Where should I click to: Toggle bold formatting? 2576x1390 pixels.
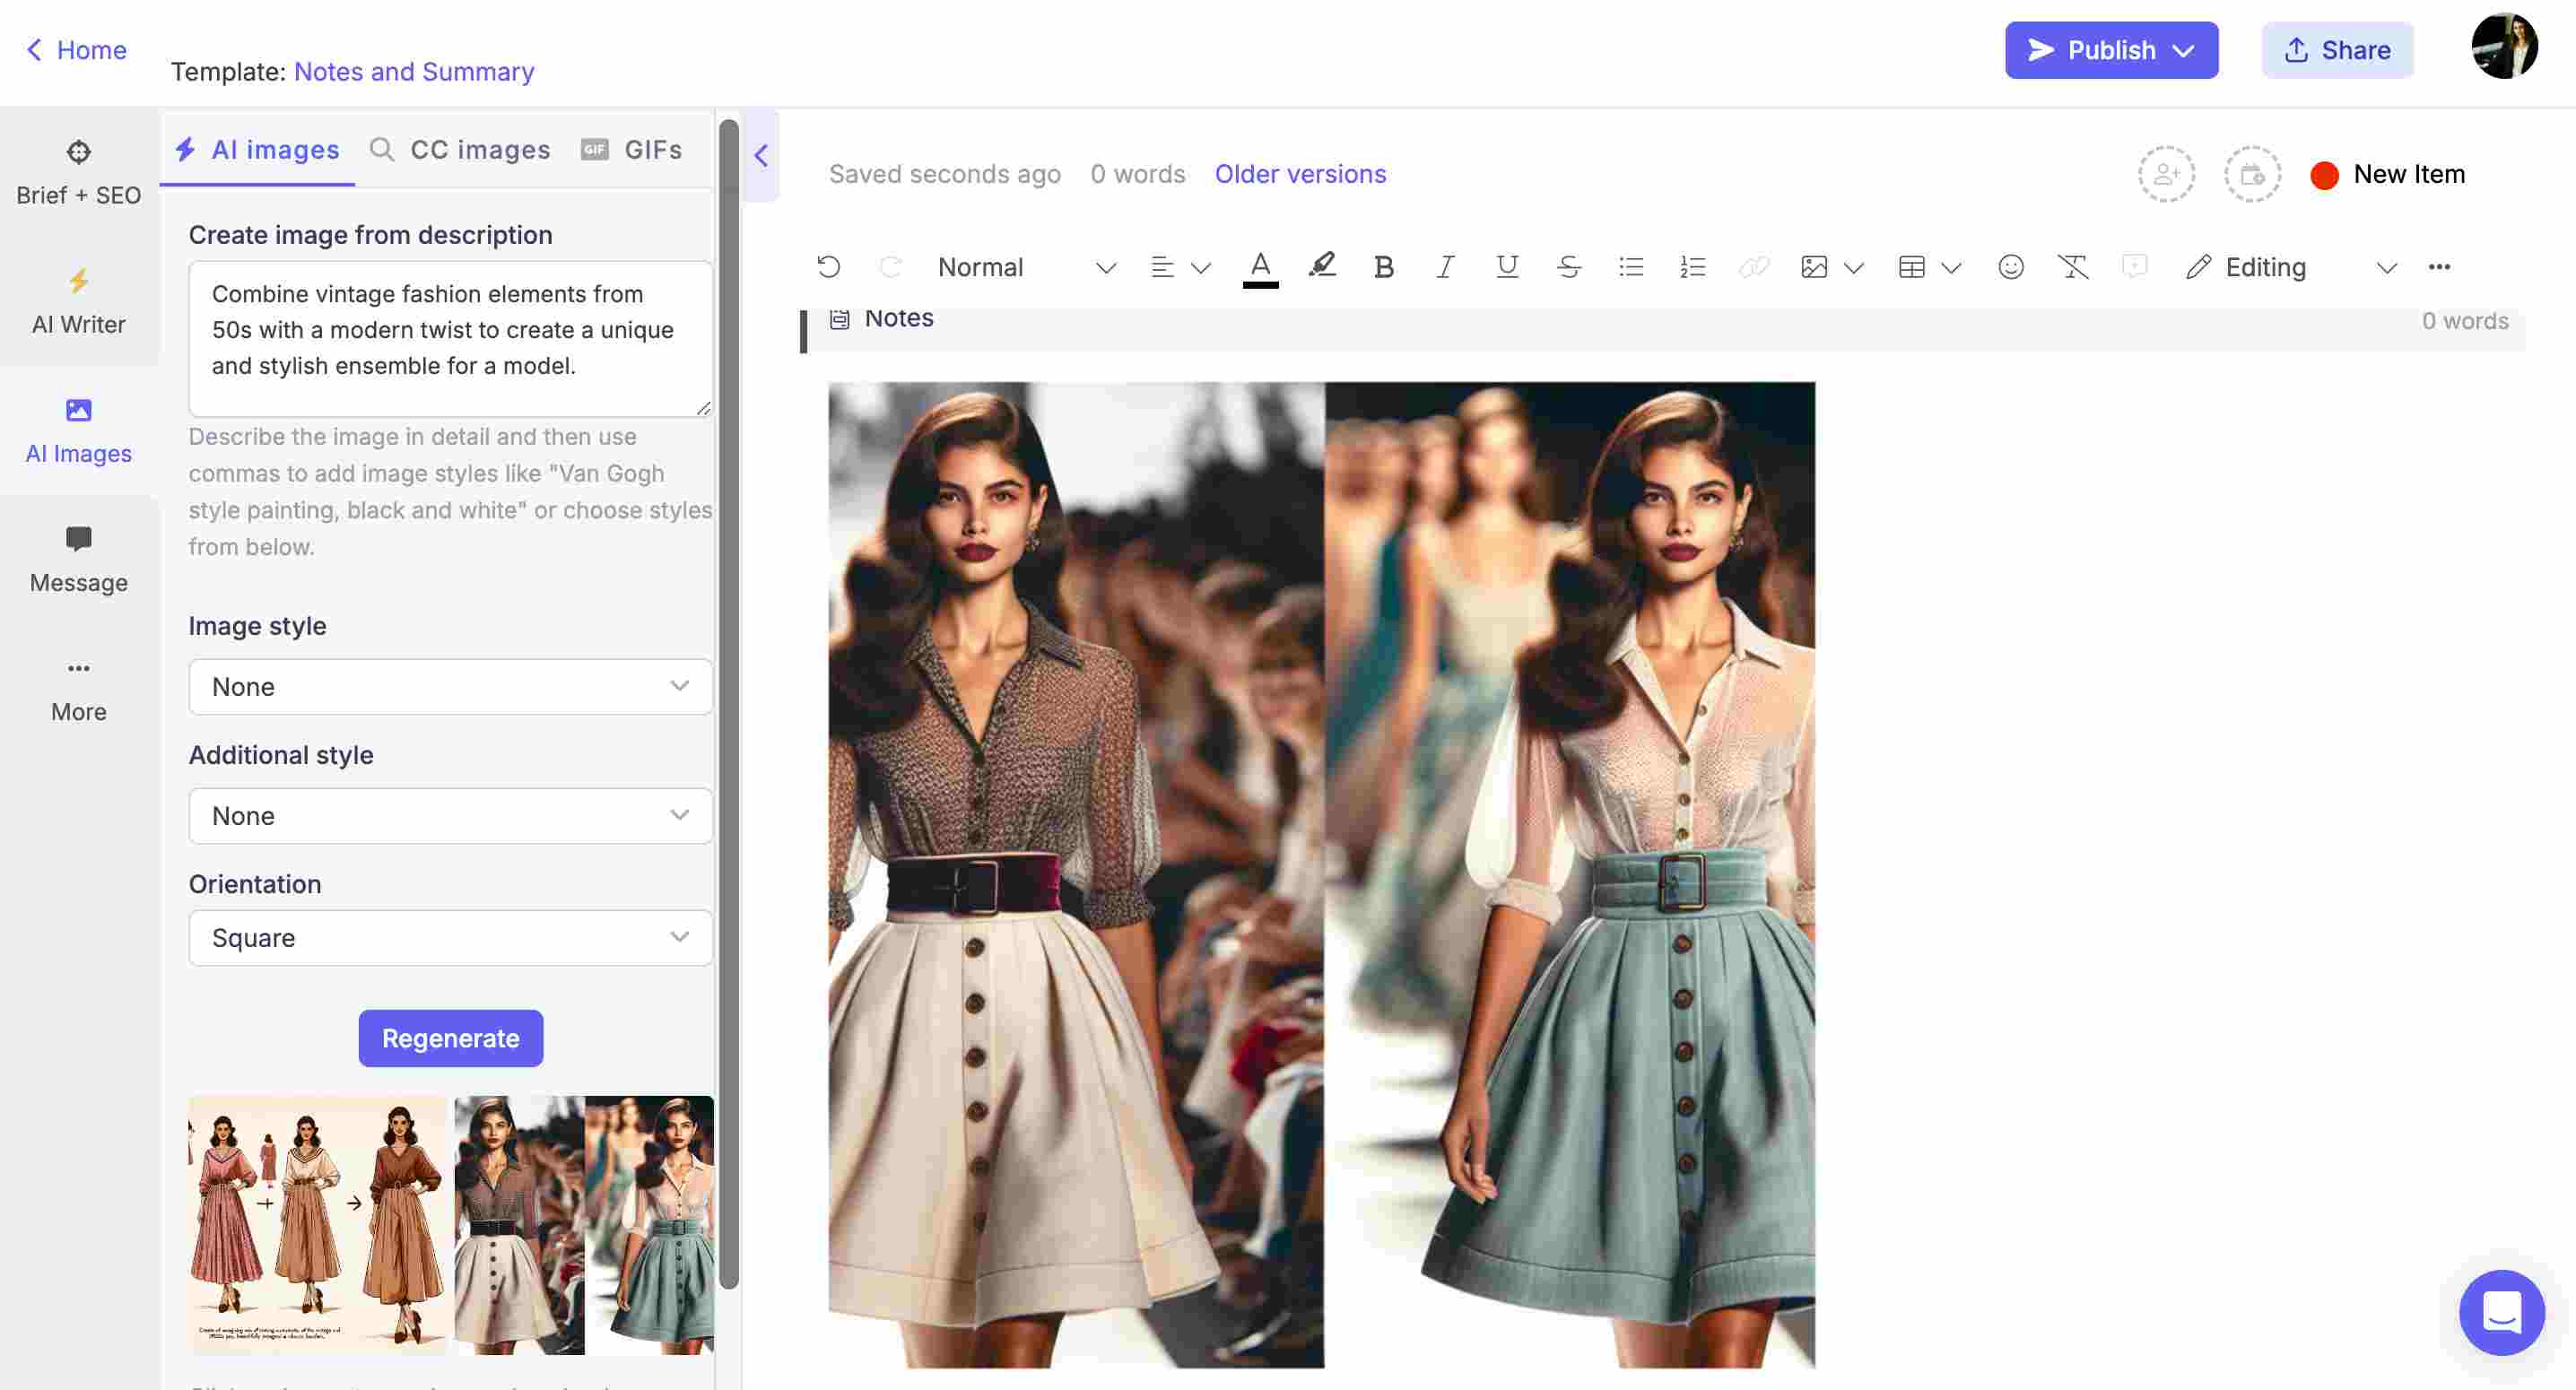1384,267
